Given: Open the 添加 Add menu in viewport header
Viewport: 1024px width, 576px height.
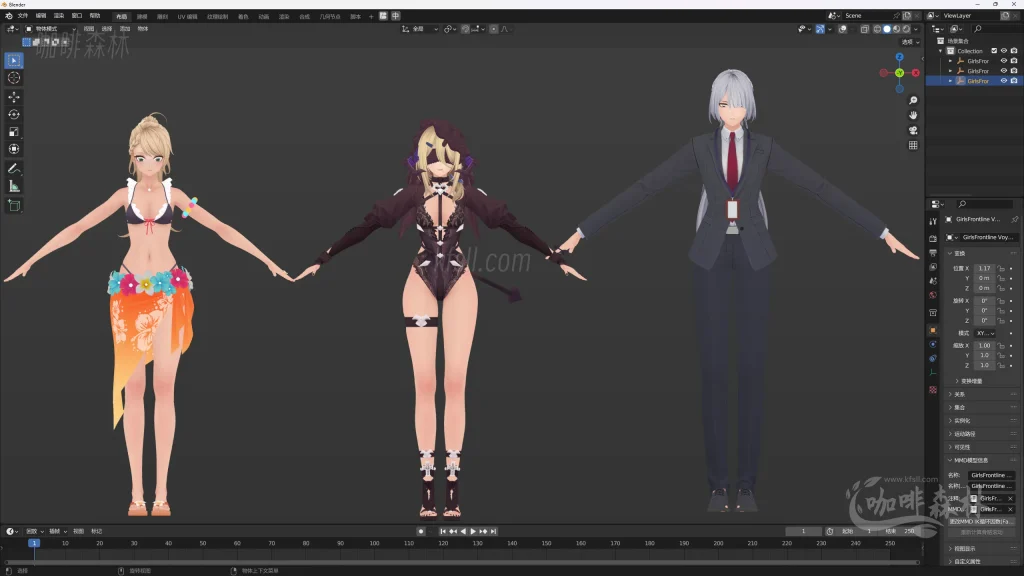Looking at the screenshot, I should click(x=125, y=29).
